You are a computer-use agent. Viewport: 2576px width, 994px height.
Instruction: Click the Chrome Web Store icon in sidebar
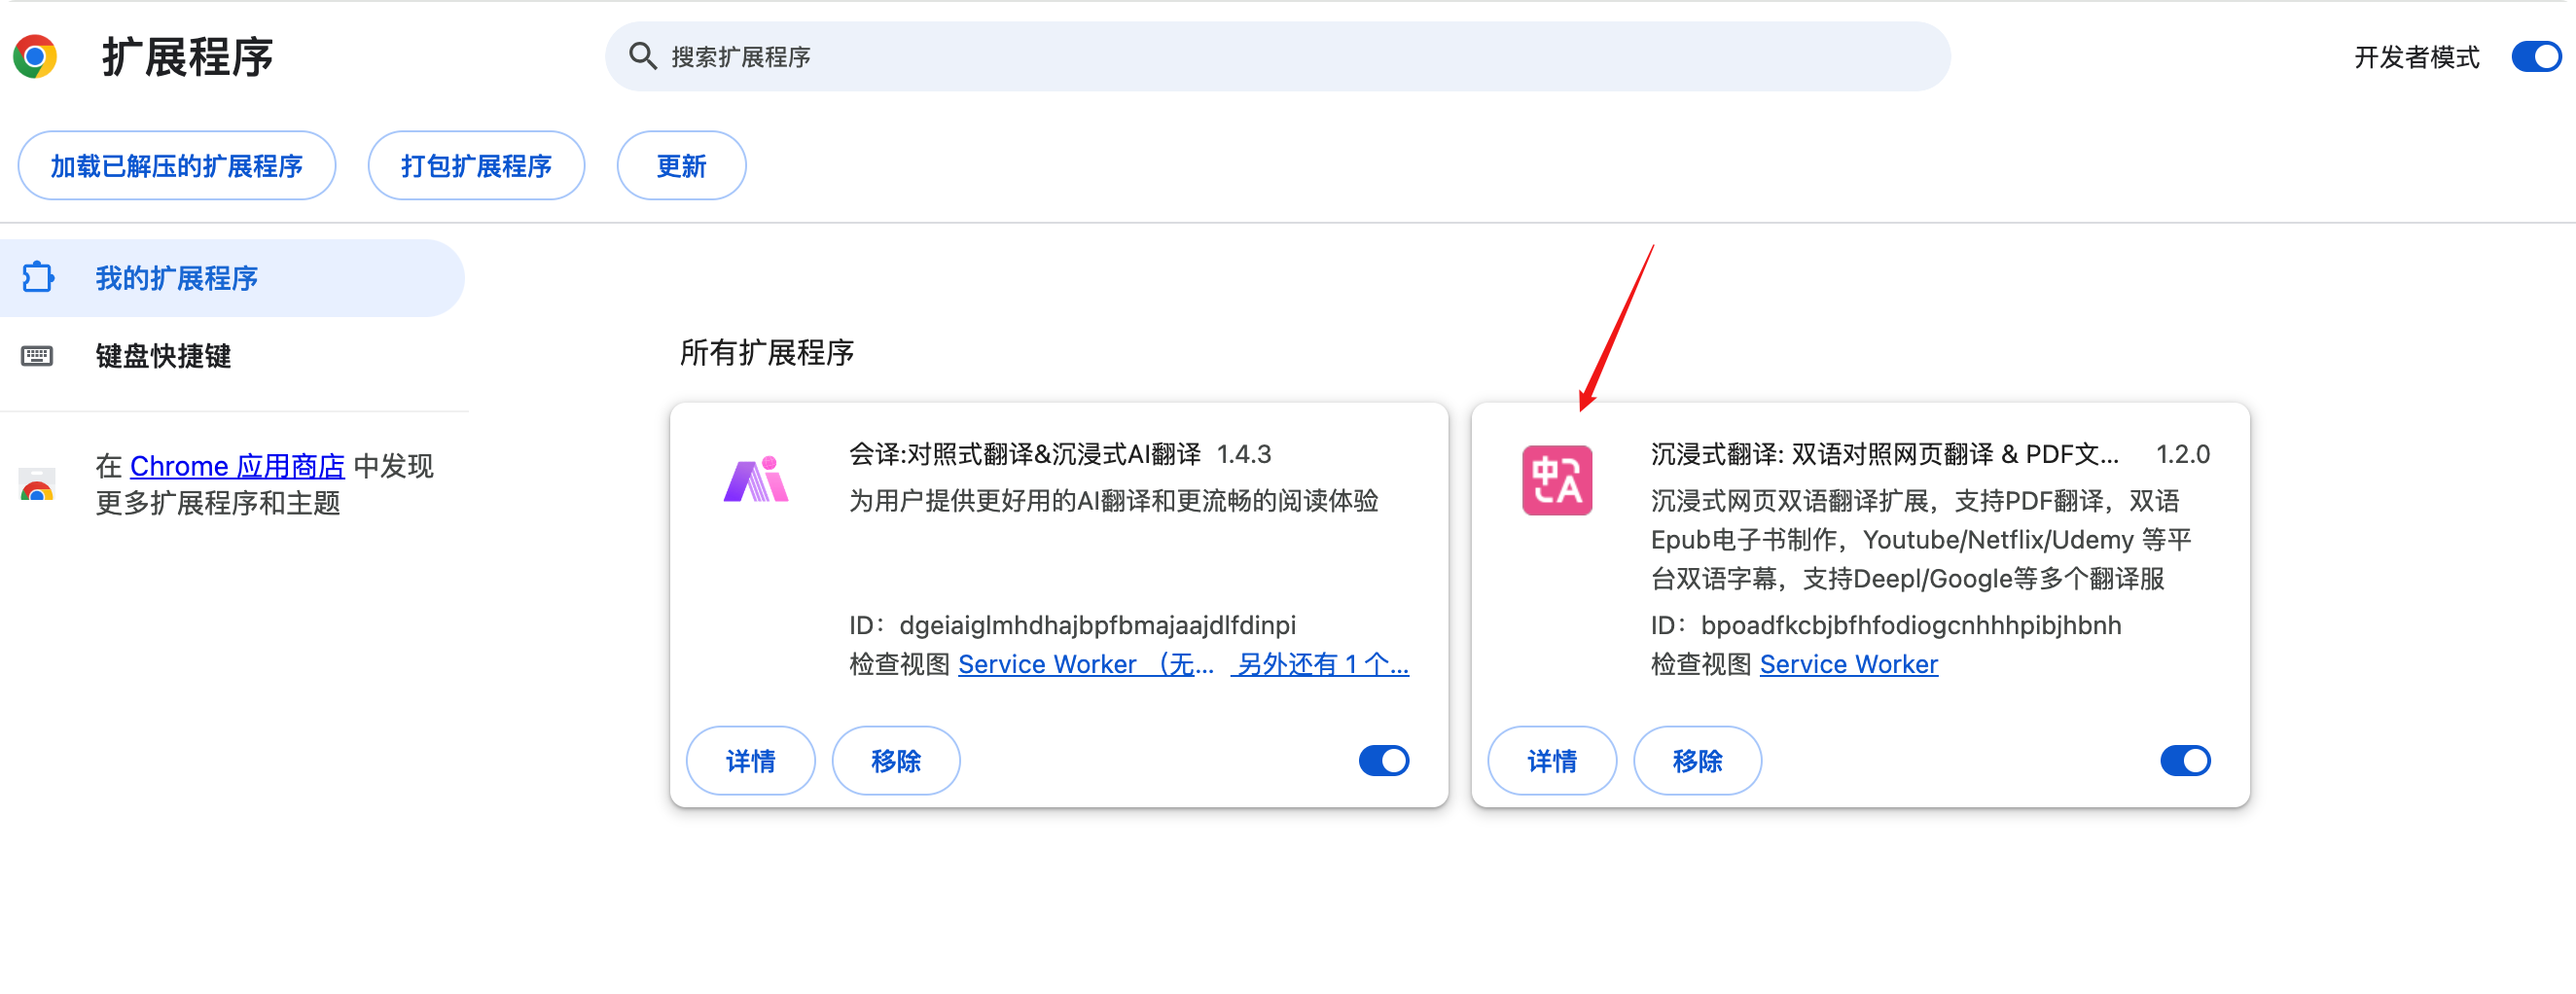37,485
